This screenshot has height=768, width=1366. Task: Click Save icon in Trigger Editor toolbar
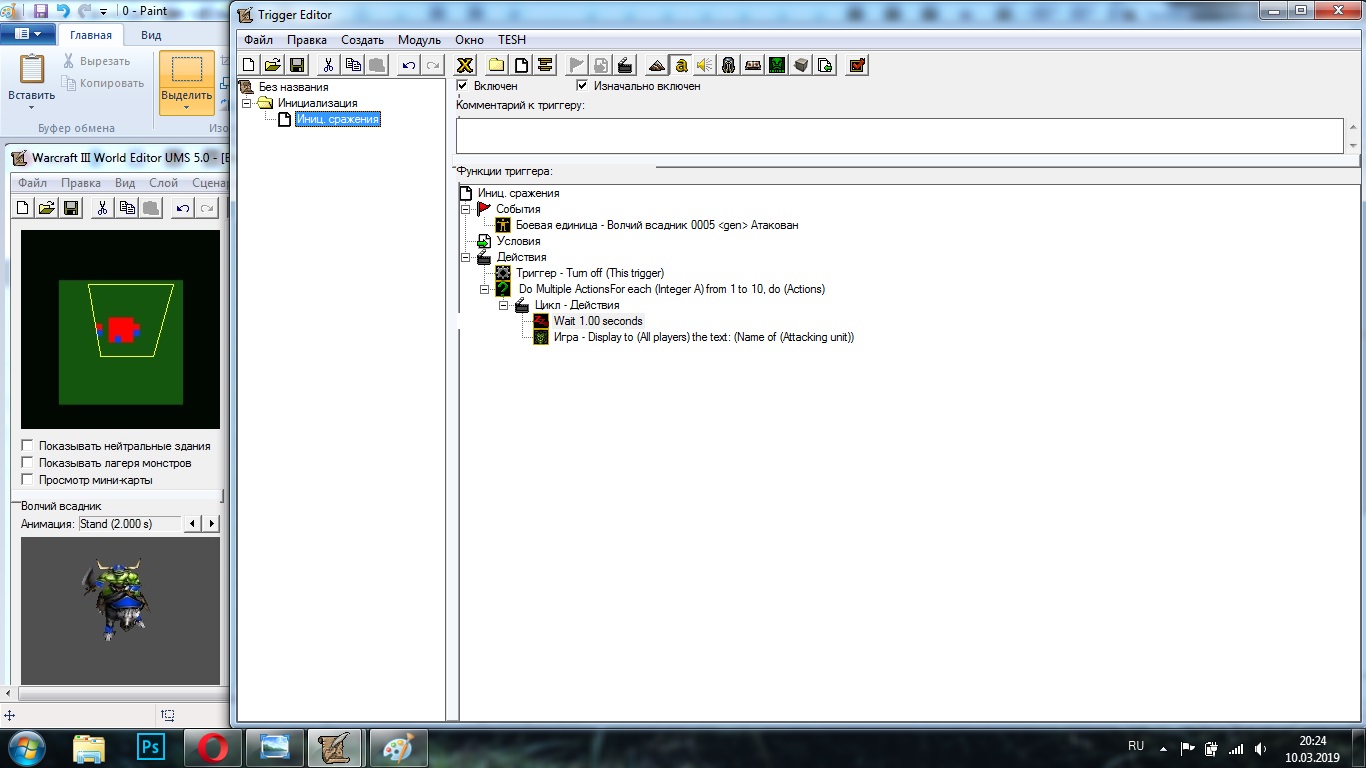pyautogui.click(x=297, y=65)
